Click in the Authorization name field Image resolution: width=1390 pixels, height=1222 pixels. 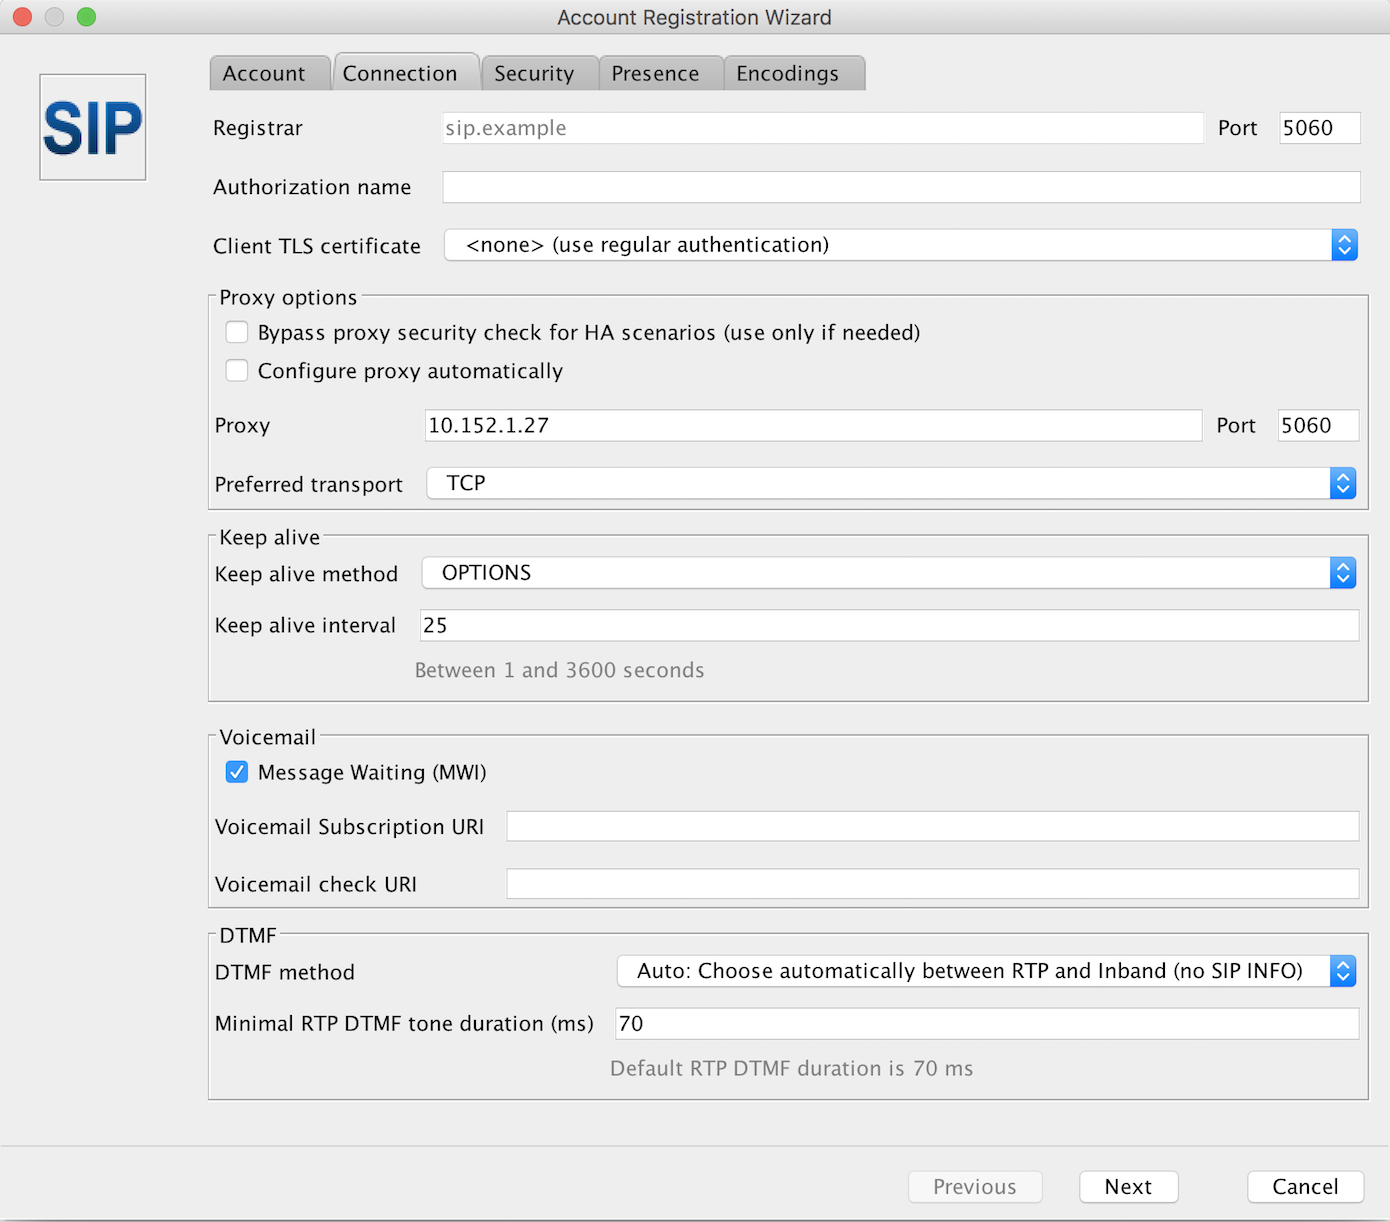(900, 186)
